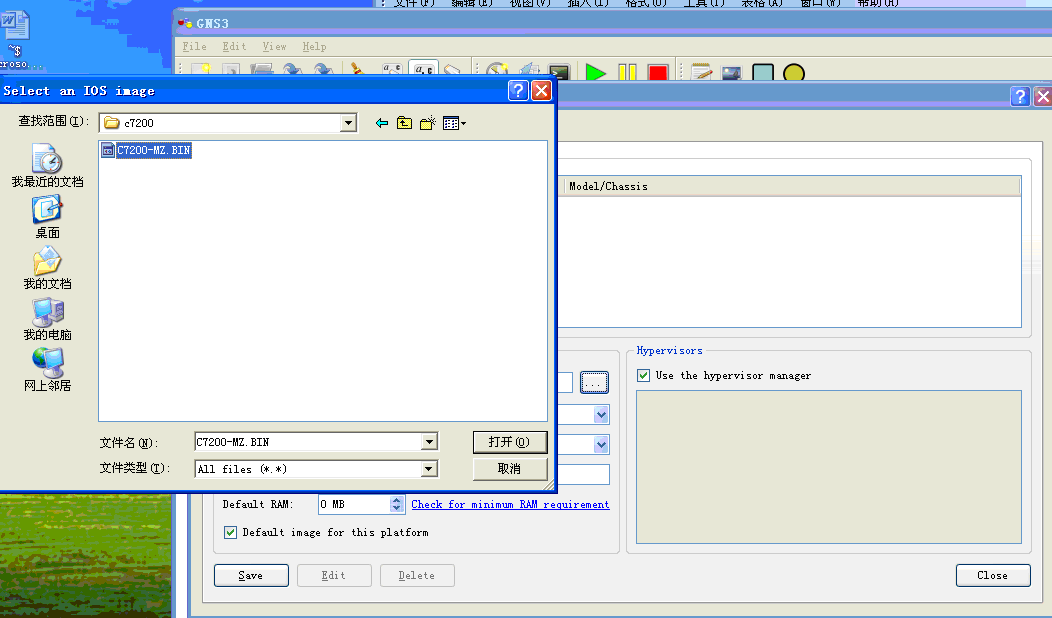The height and width of the screenshot is (618, 1052).
Task: Click the file name text field
Action: coord(309,442)
